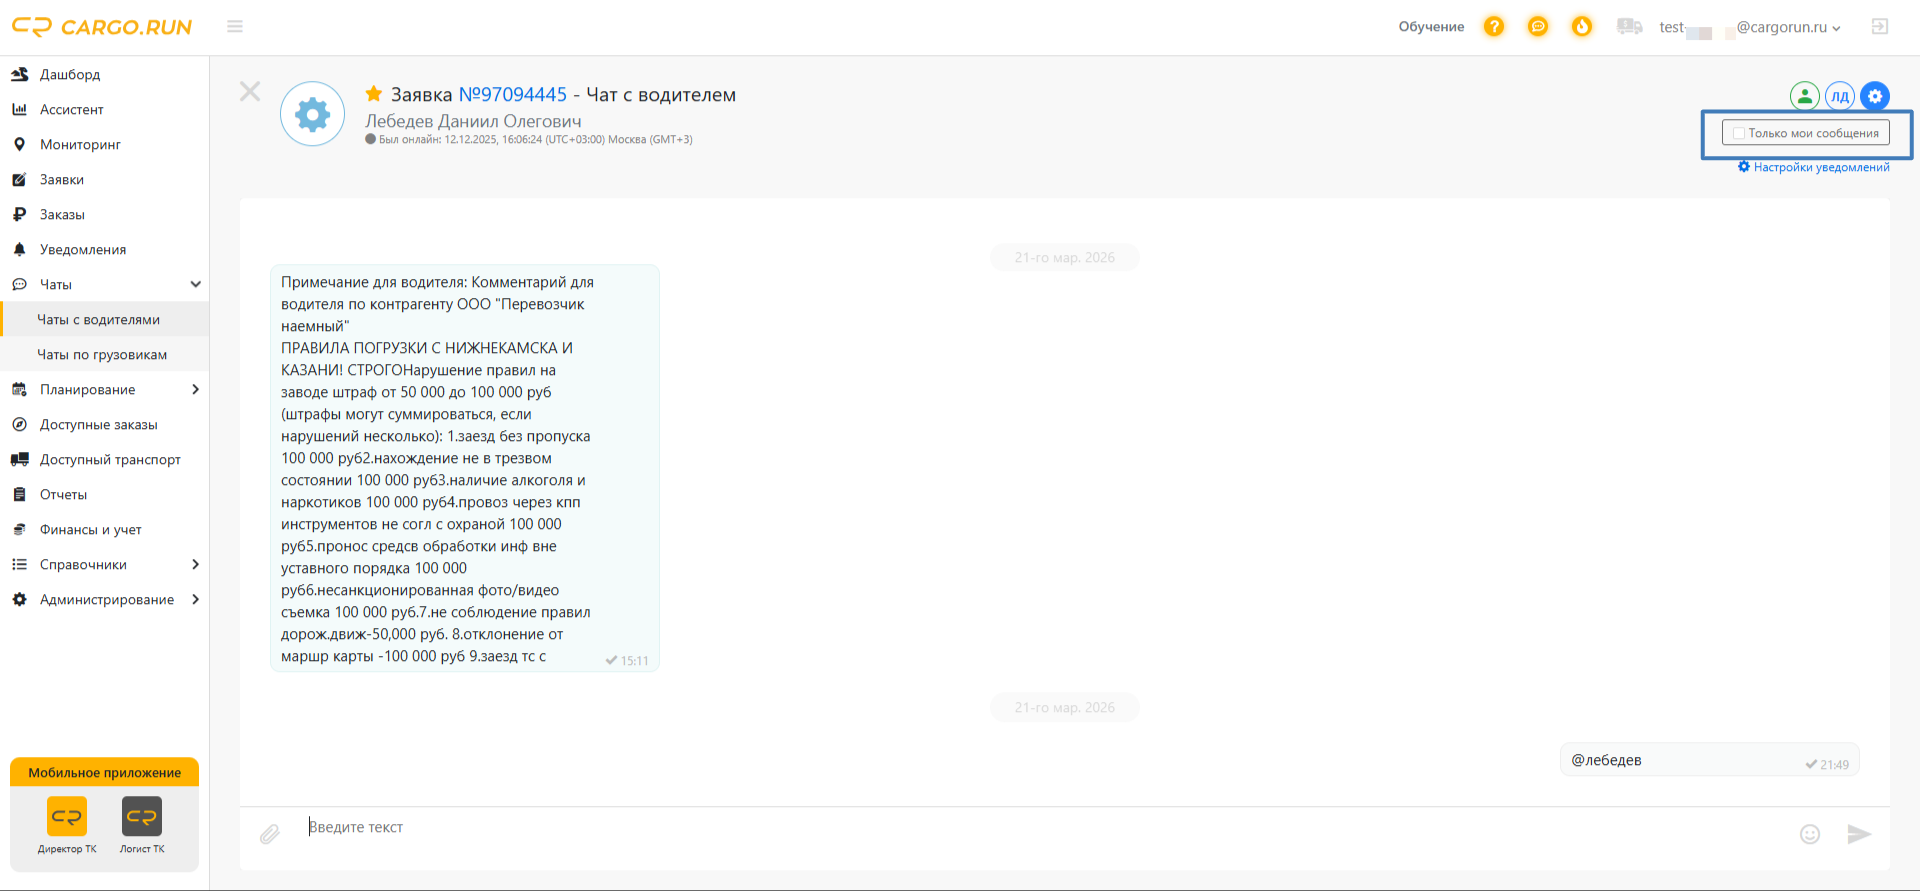Enable the 'Только мои сообщения' checkbox
This screenshot has height=891, width=1920.
tap(1739, 133)
